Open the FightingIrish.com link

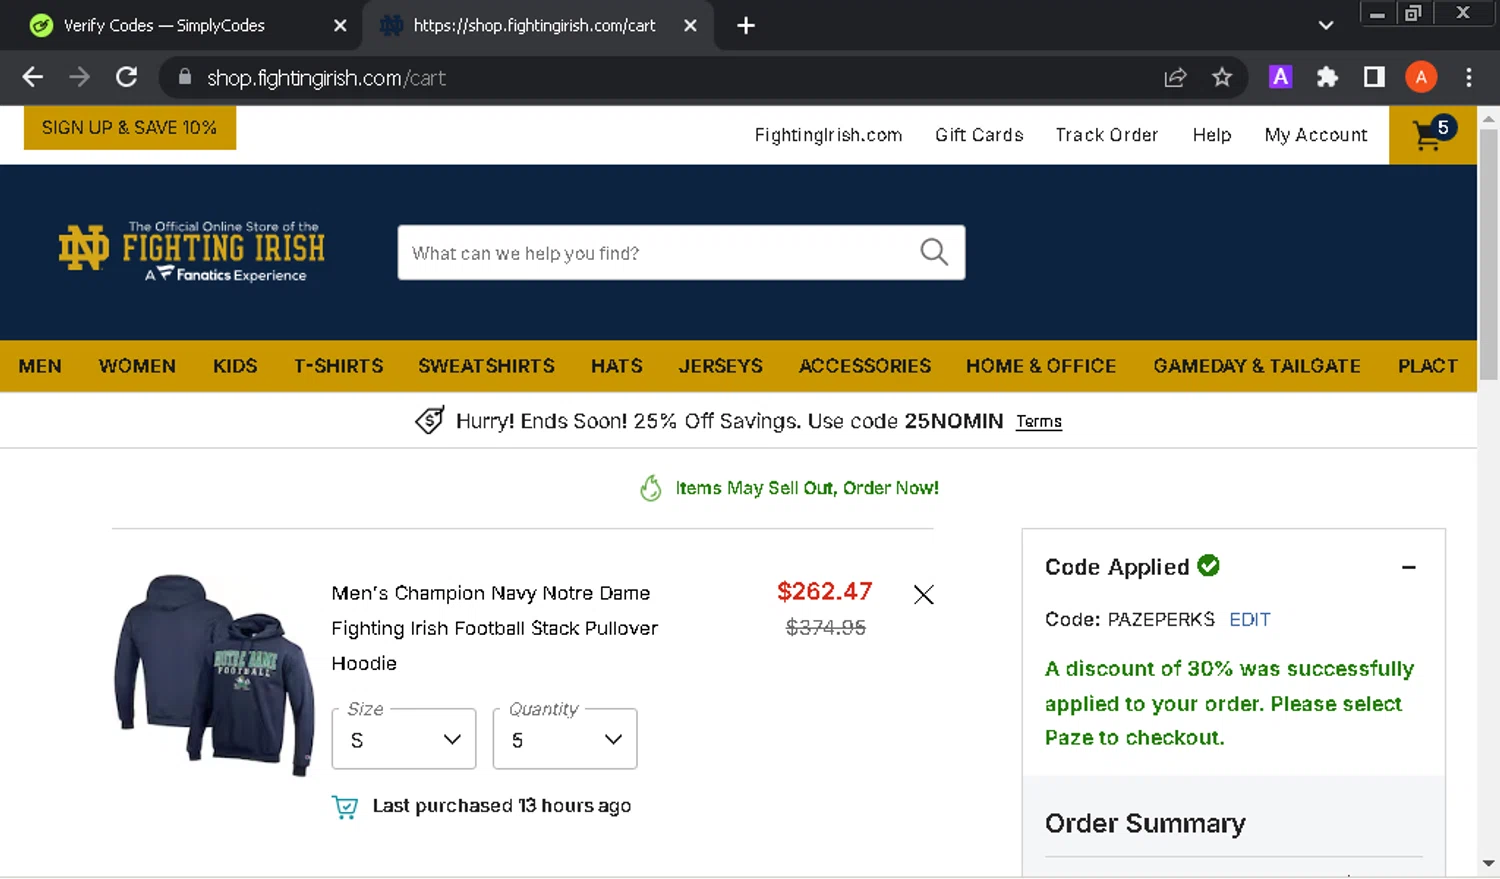(x=828, y=135)
